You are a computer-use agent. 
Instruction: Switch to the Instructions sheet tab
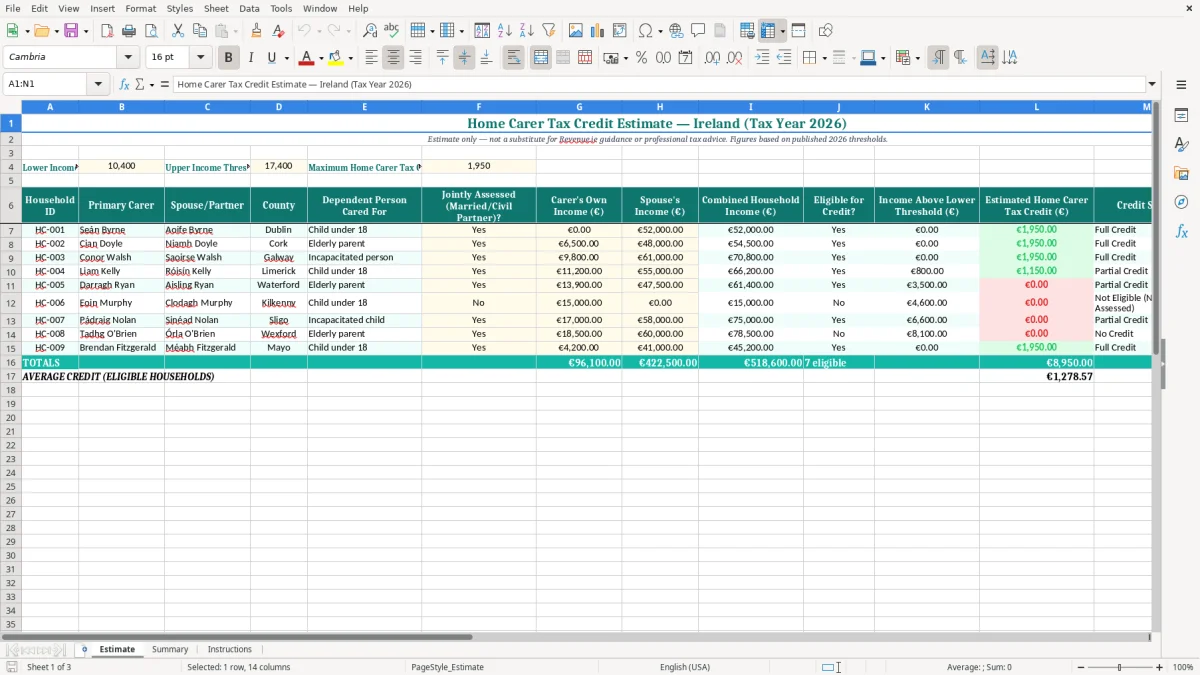pyautogui.click(x=230, y=649)
